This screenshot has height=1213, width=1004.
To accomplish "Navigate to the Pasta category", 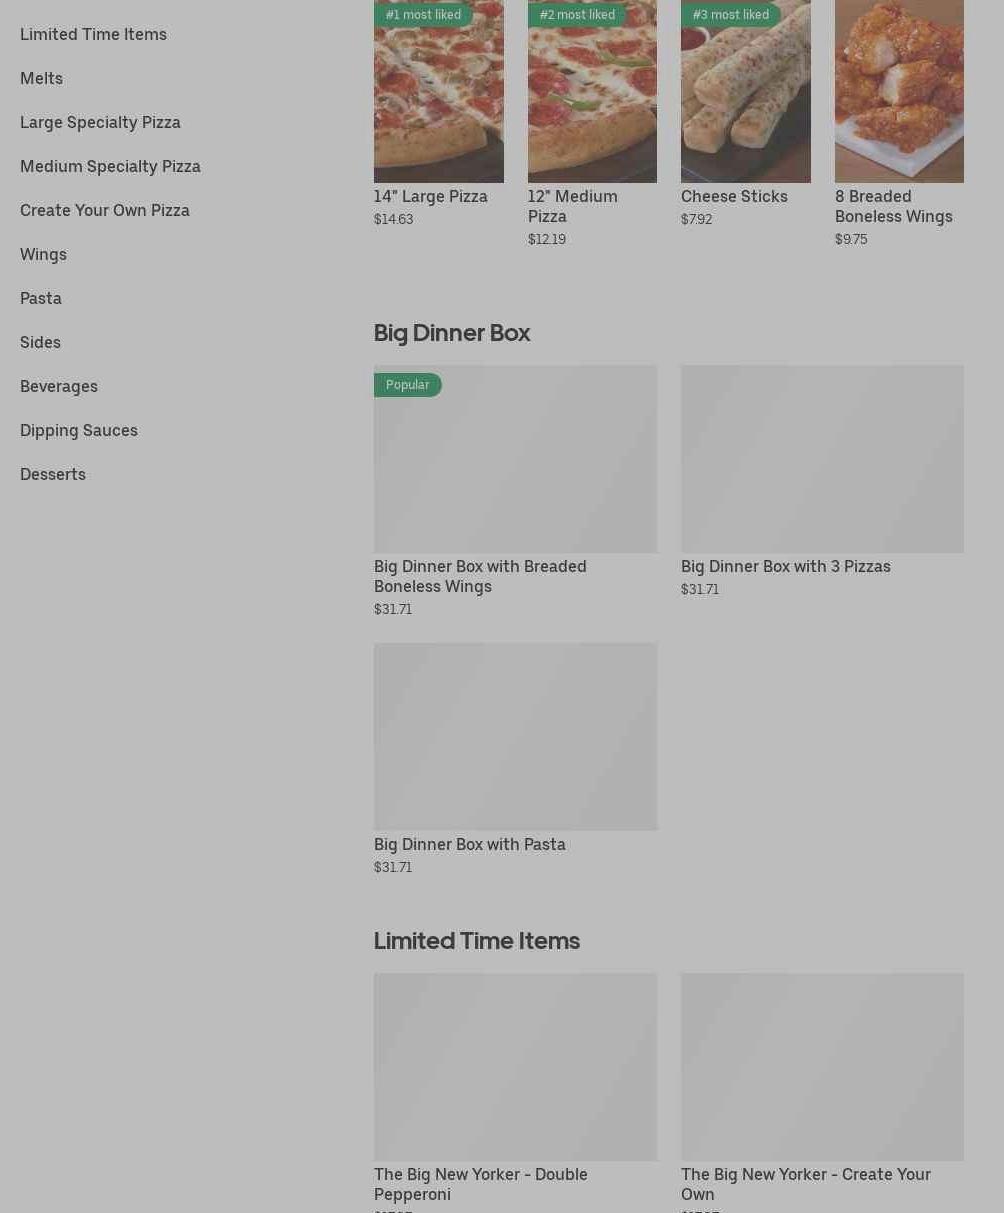I will pos(41,298).
